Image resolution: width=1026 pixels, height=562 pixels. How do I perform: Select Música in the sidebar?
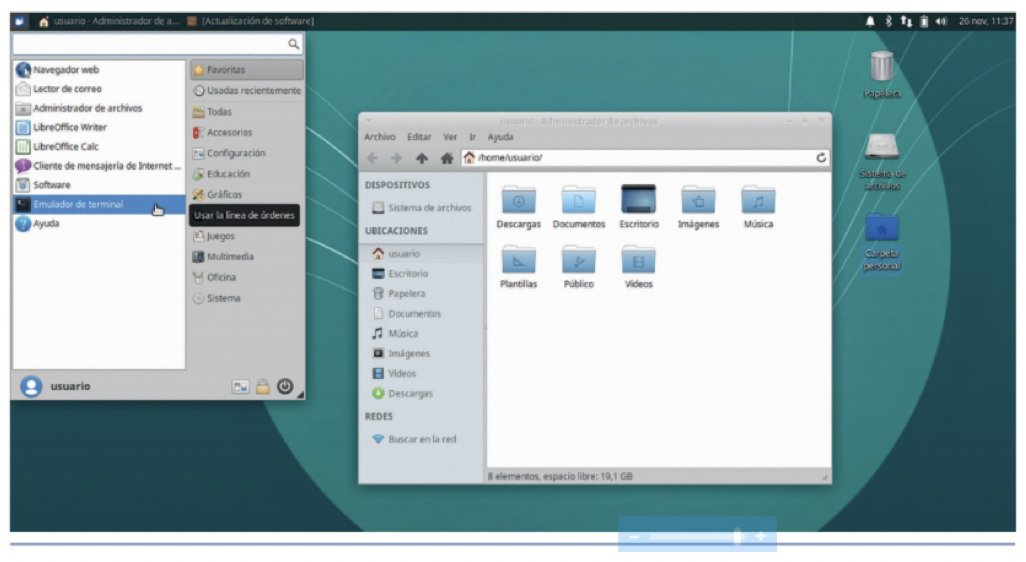(422, 334)
